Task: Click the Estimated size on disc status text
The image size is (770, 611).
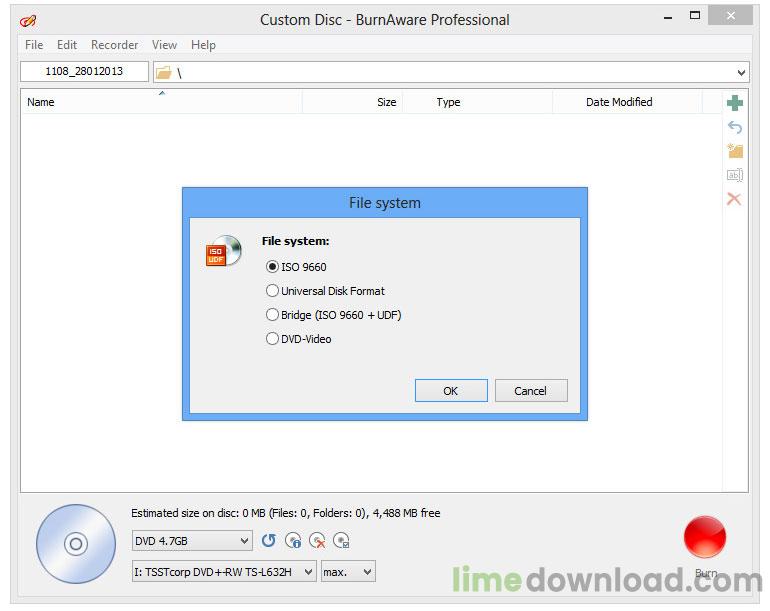Action: [x=285, y=513]
